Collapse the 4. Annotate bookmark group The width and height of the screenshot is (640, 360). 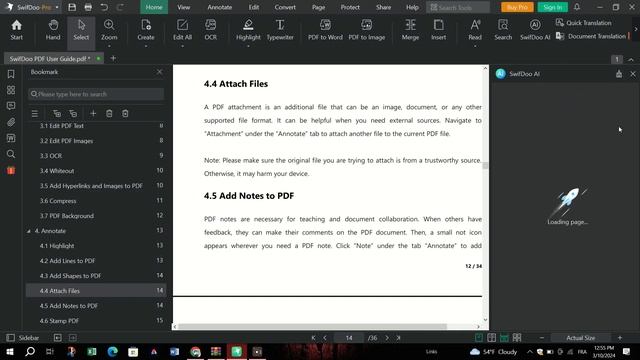click(29, 231)
